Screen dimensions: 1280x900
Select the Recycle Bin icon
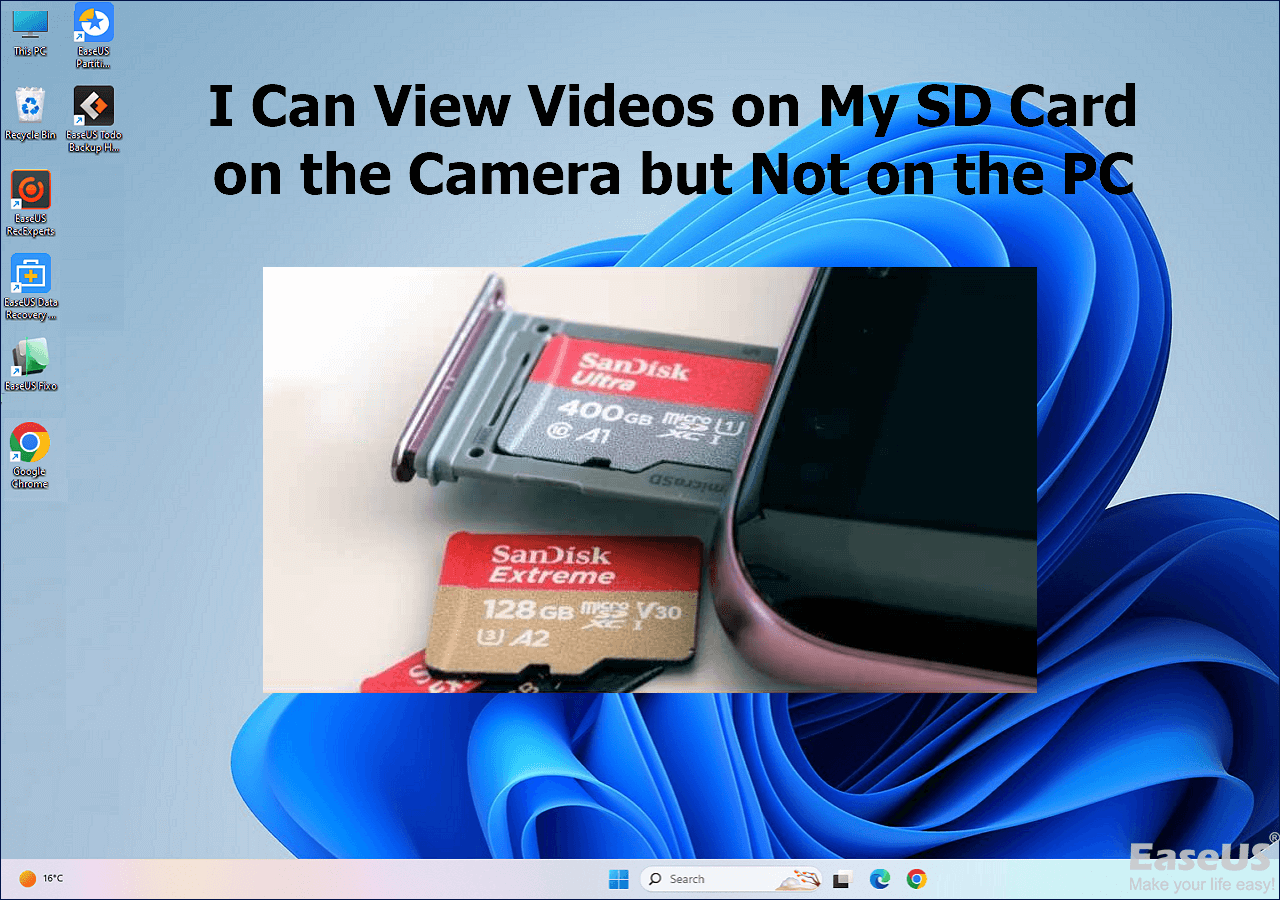[x=30, y=113]
